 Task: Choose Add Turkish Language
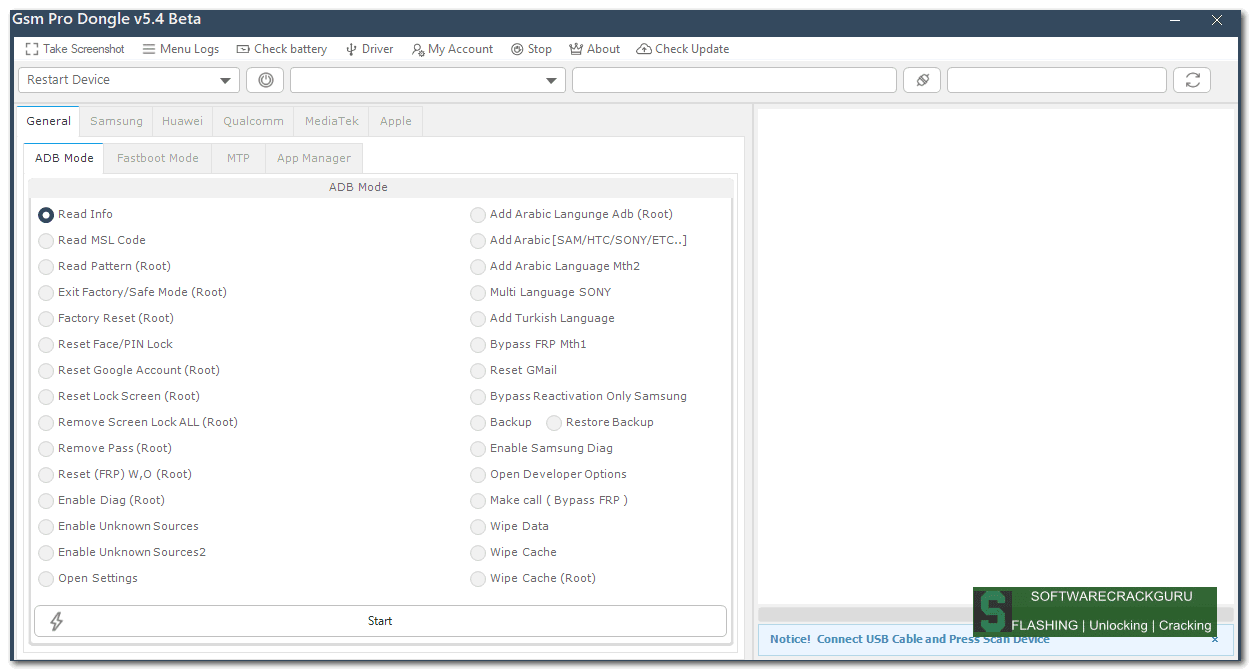click(543, 318)
